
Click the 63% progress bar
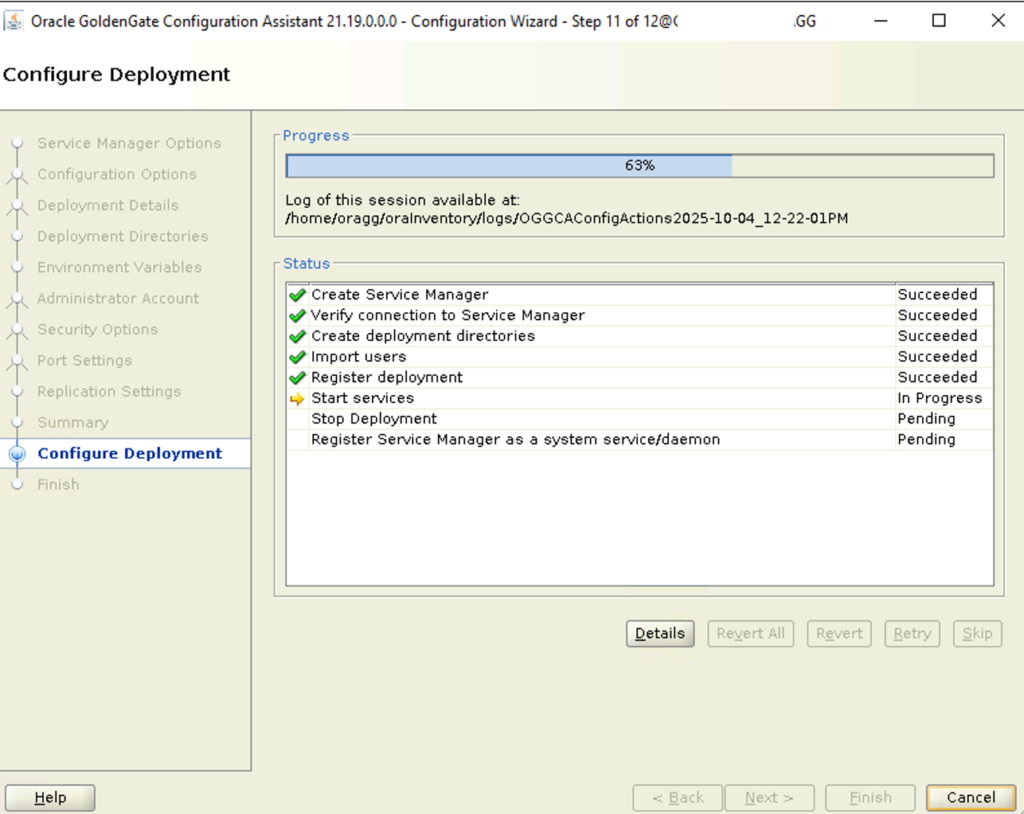click(639, 166)
